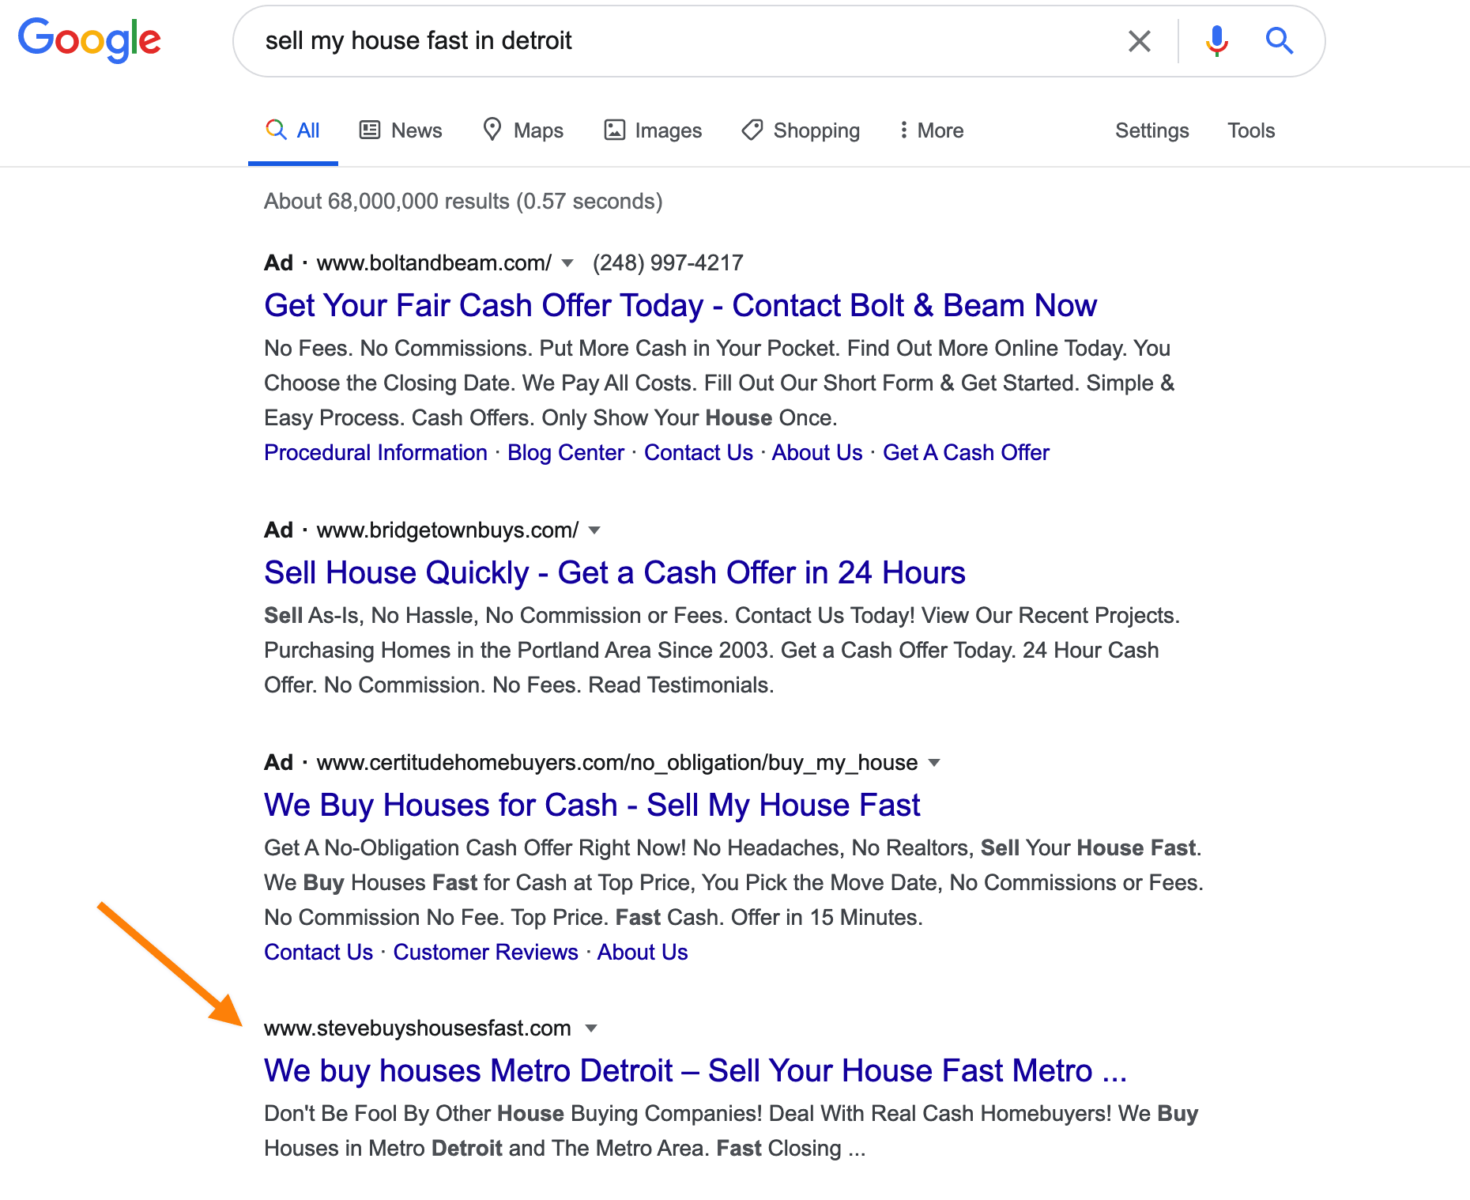Image resolution: width=1470 pixels, height=1200 pixels.
Task: Click Contact Us under Certitude ad
Action: [318, 953]
